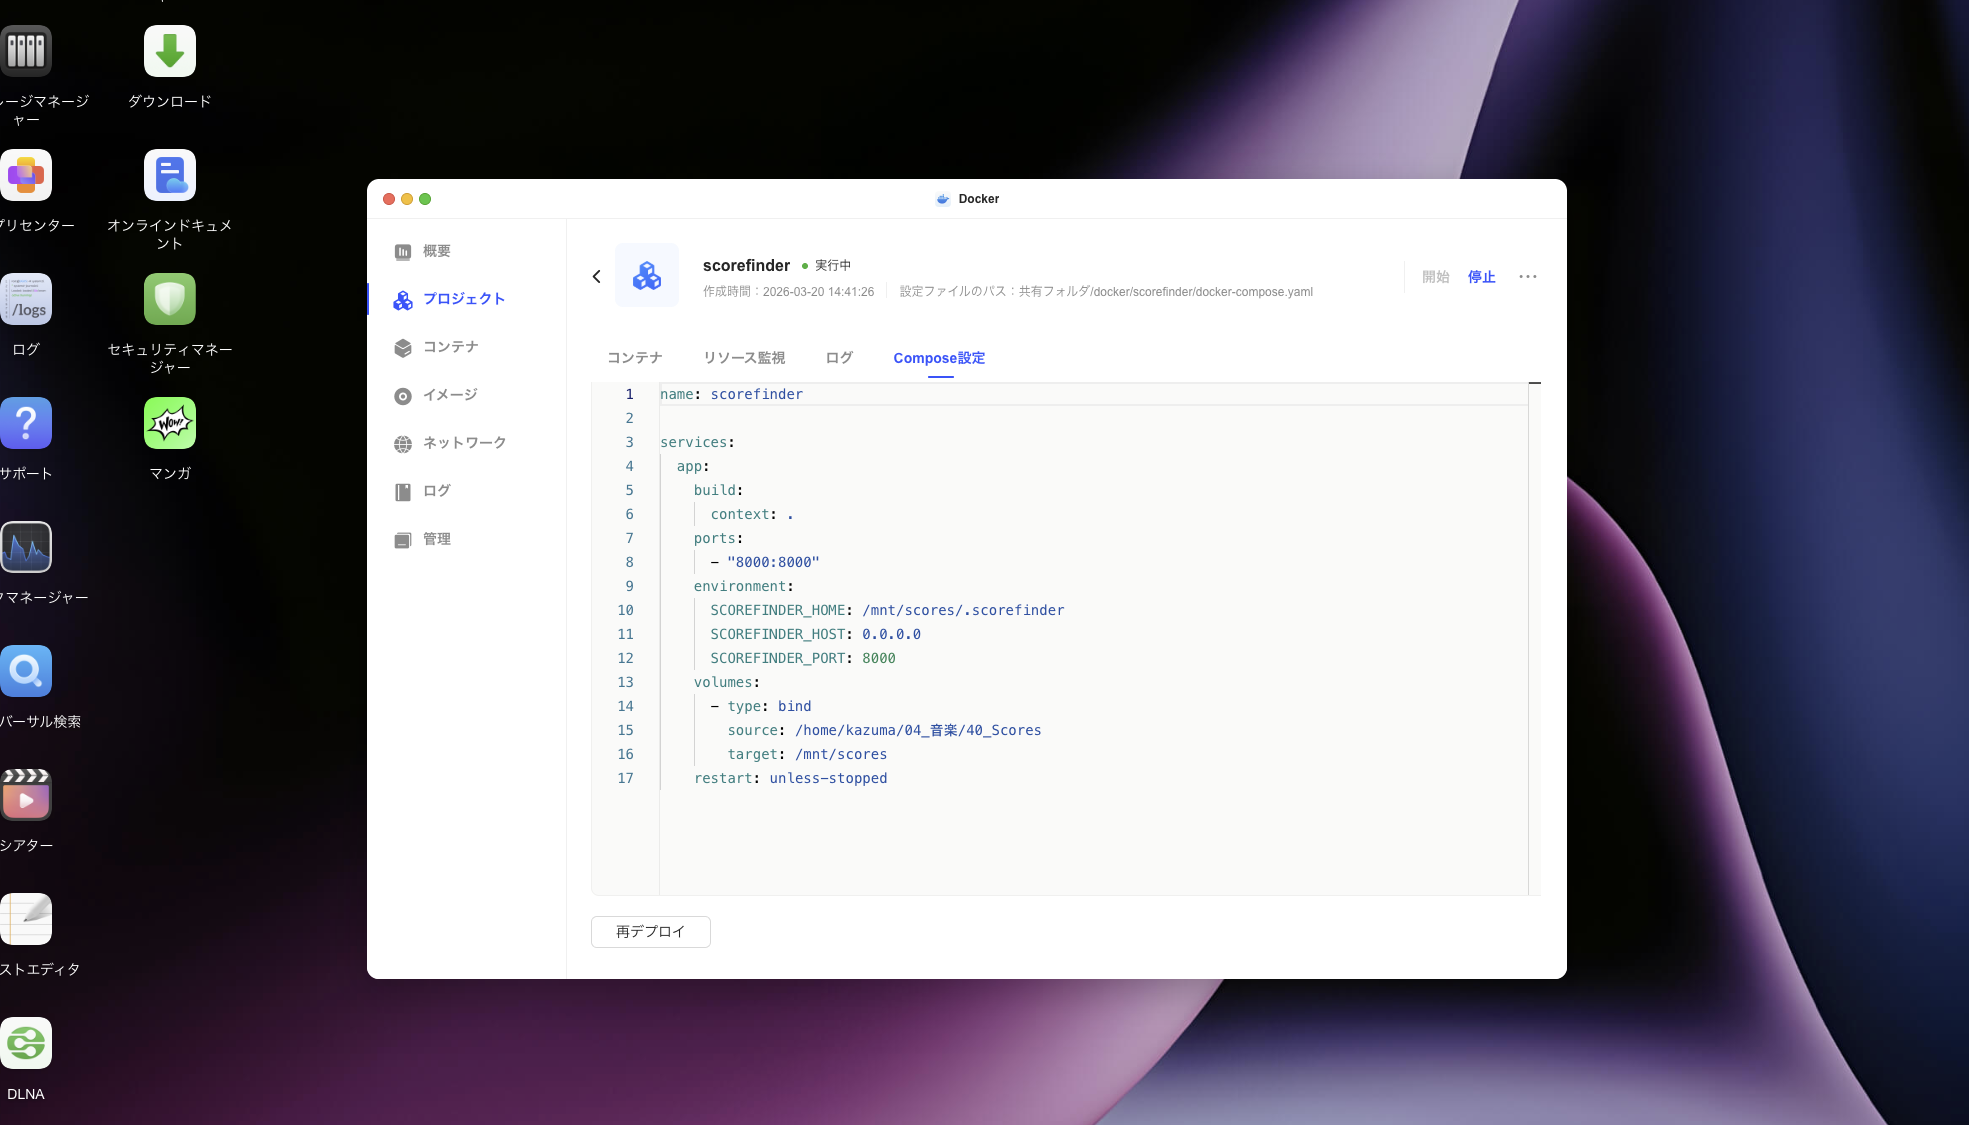
Task: Click the 再デプロイ redeploy button
Action: pyautogui.click(x=650, y=932)
